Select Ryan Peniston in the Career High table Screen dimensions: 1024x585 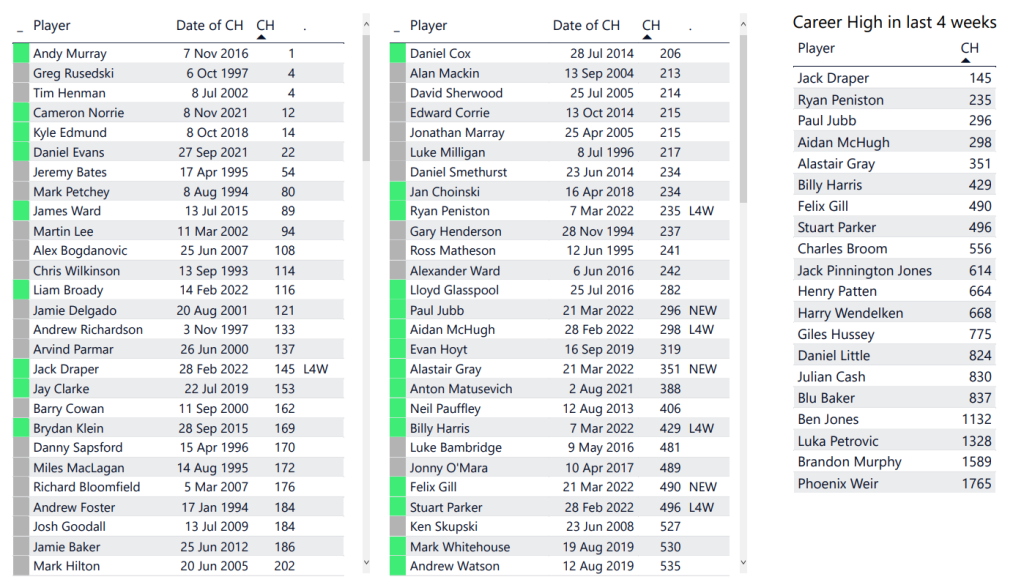click(840, 100)
